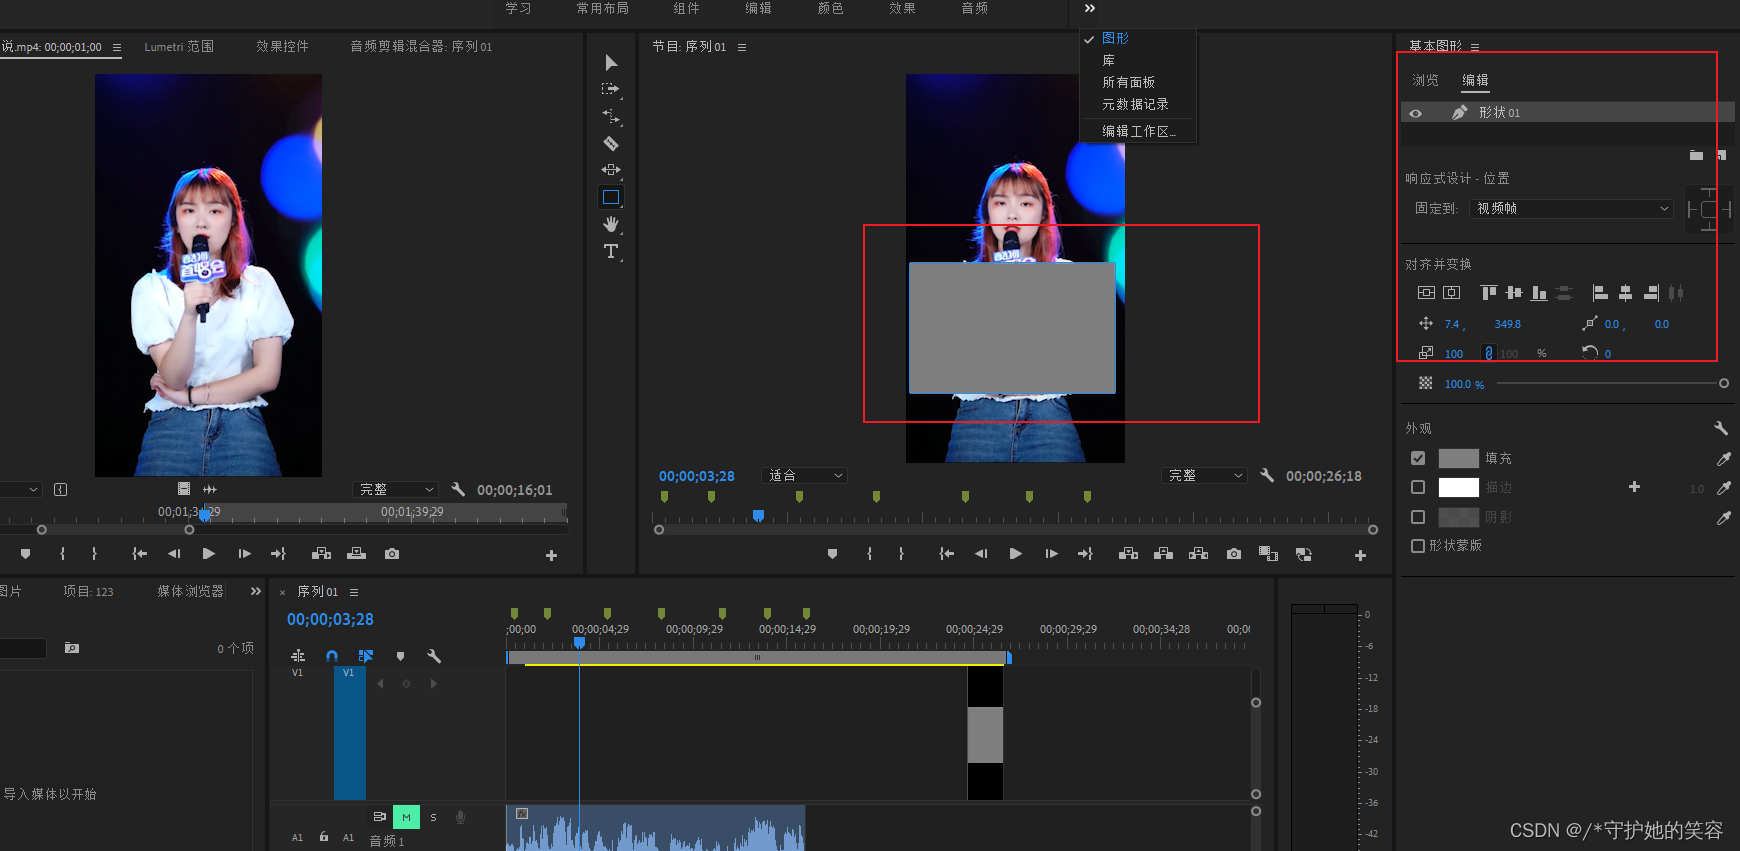Image resolution: width=1740 pixels, height=851 pixels.
Task: Click eyedropper next to fill color
Action: click(x=1723, y=459)
